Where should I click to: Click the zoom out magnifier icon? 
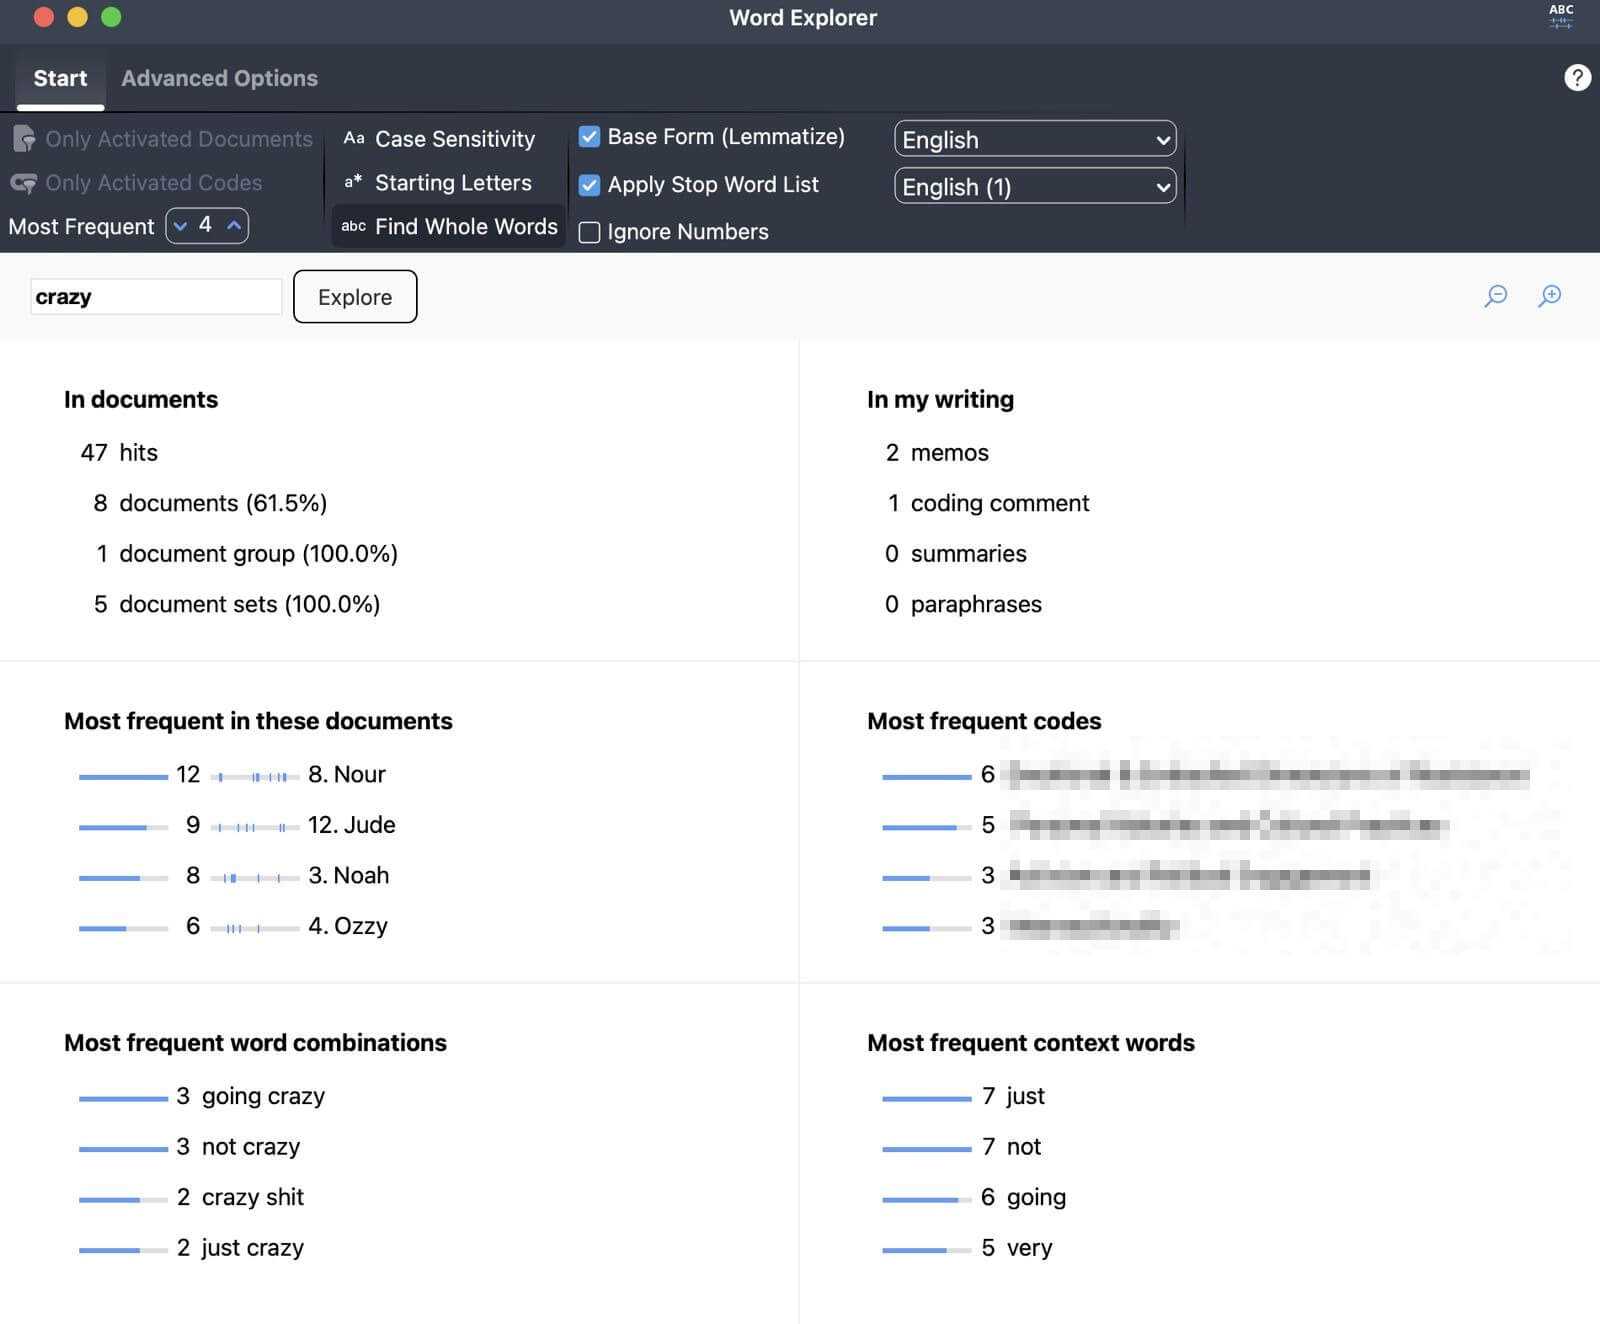coord(1496,296)
